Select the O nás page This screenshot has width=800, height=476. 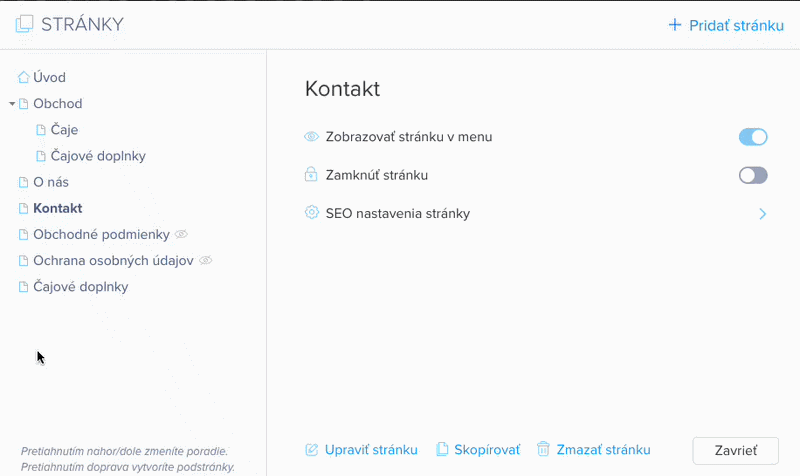pyautogui.click(x=50, y=182)
